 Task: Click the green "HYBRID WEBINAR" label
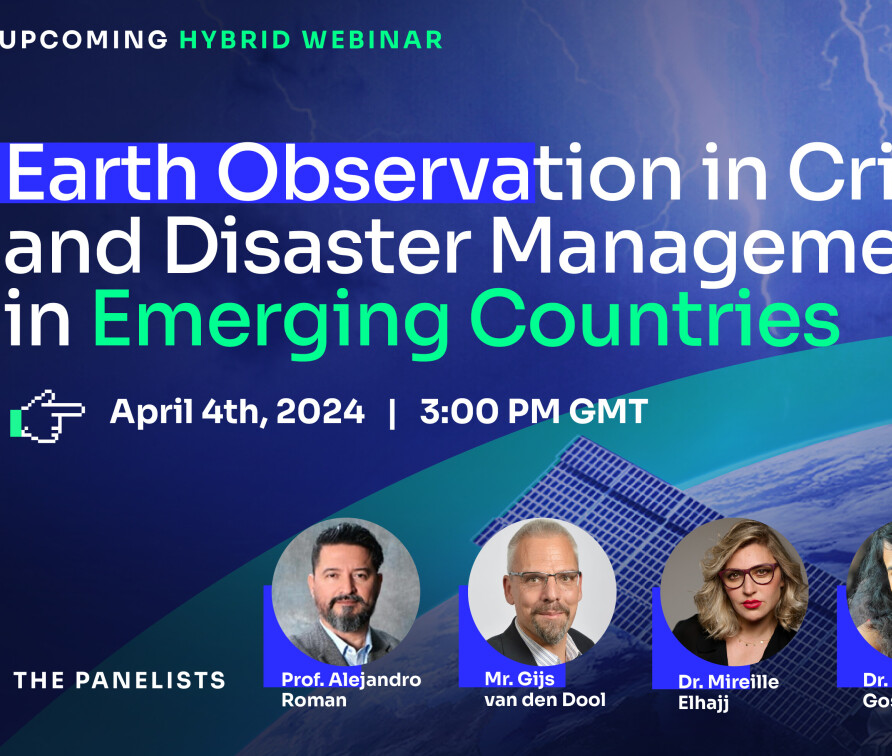(x=311, y=40)
